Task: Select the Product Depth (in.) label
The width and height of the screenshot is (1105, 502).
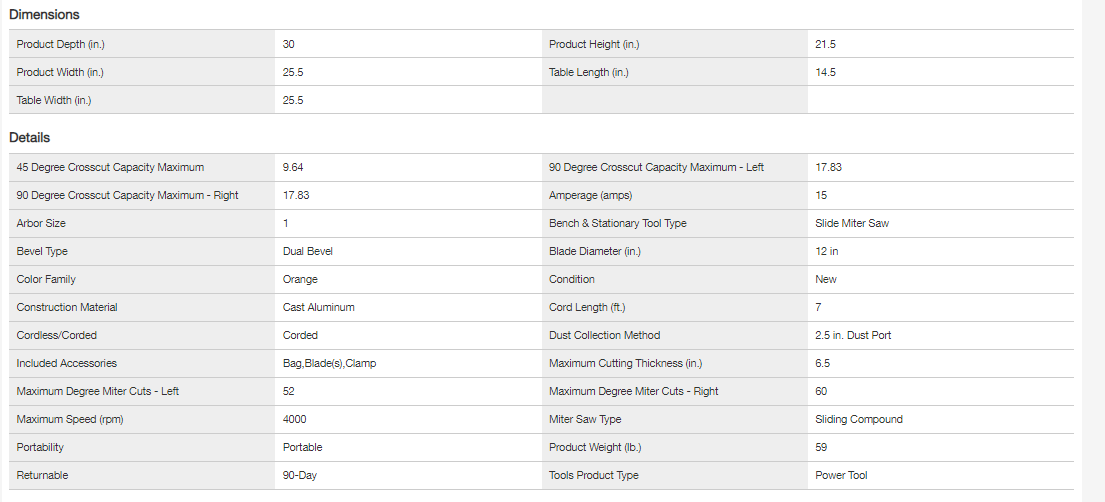Action: pyautogui.click(x=60, y=45)
